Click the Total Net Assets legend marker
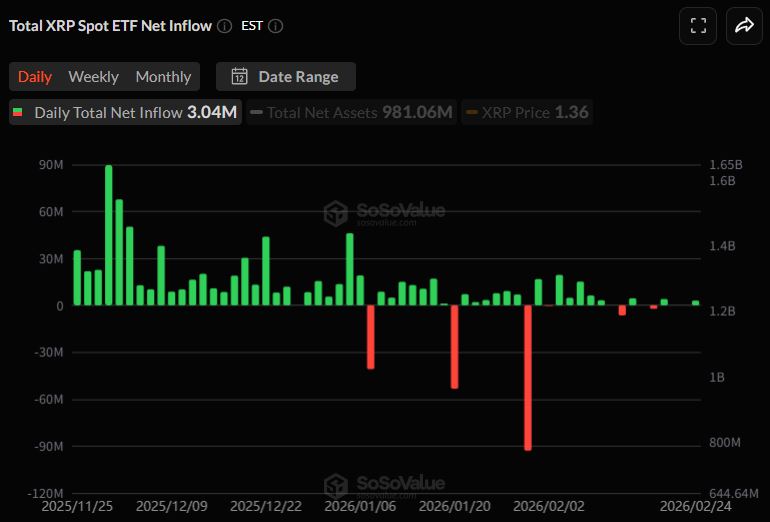The width and height of the screenshot is (770, 522). 257,112
